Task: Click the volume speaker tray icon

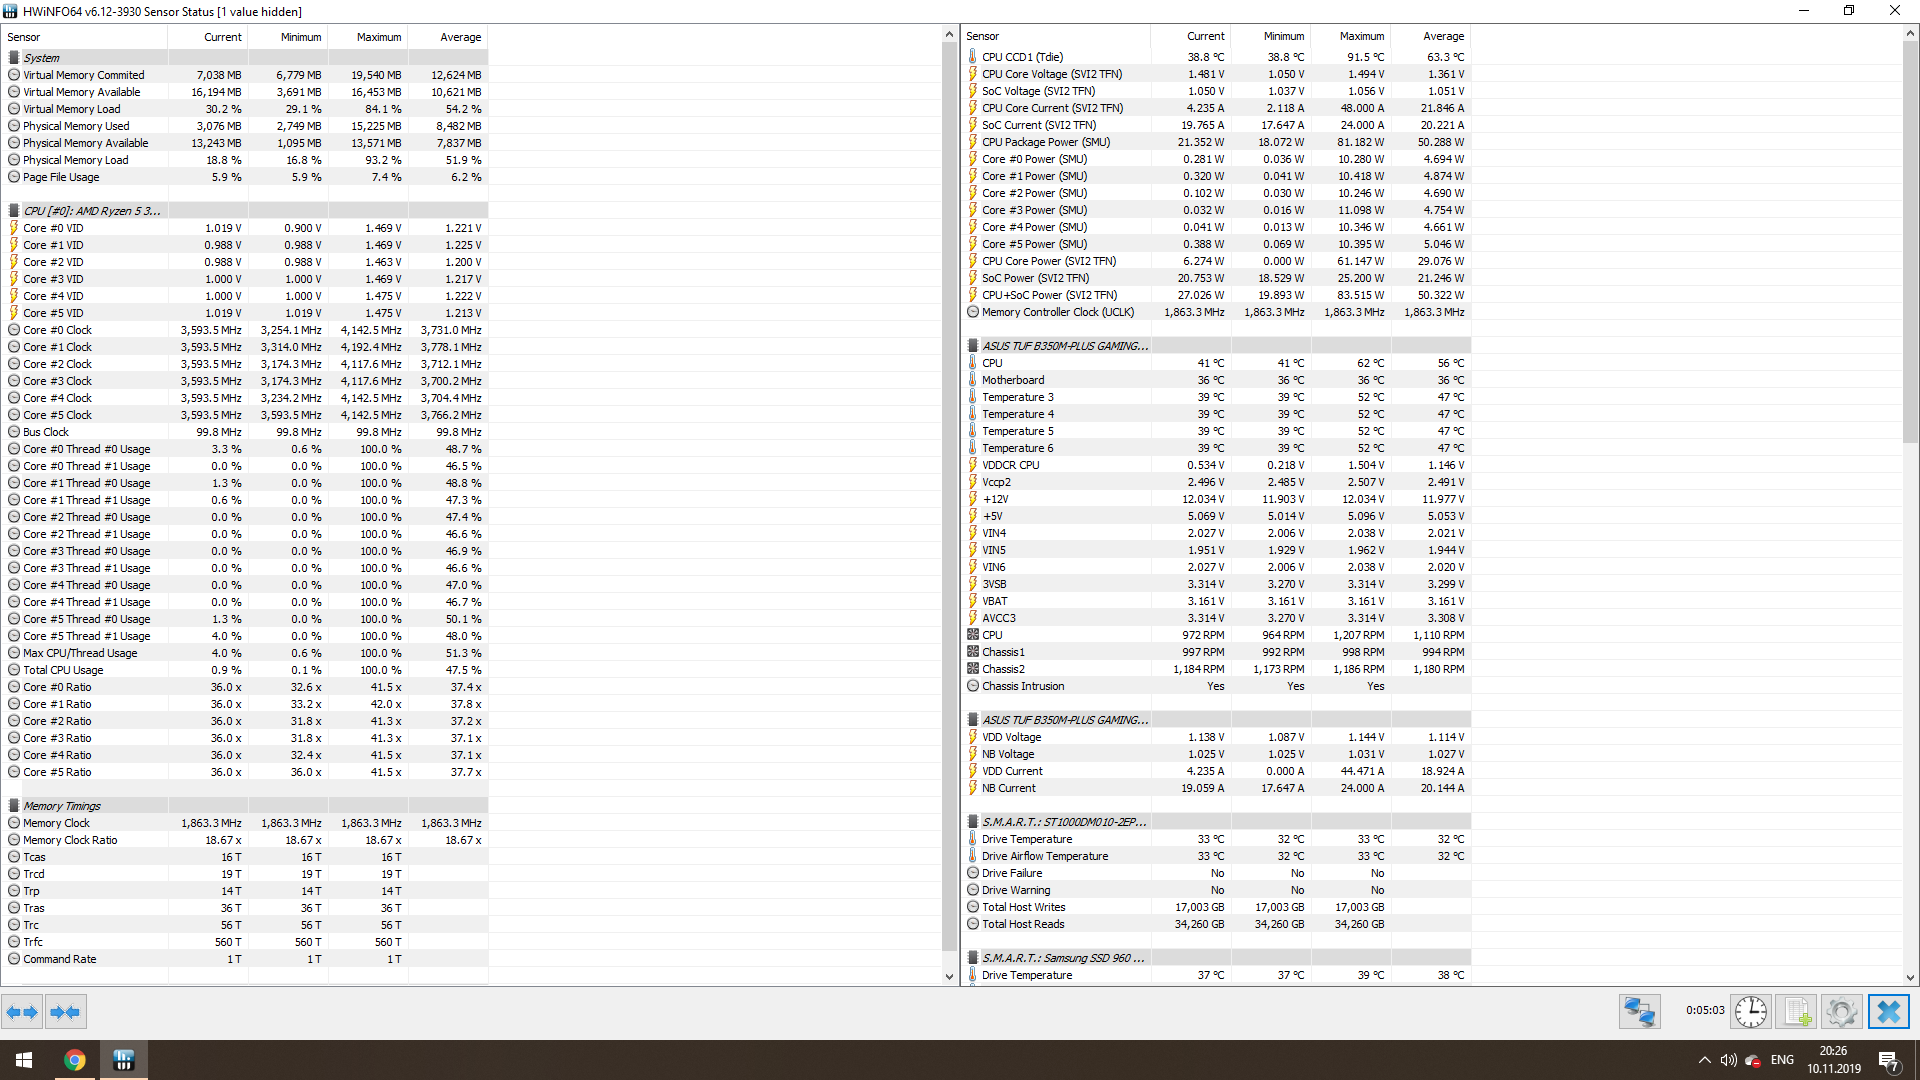Action: pyautogui.click(x=1728, y=1060)
